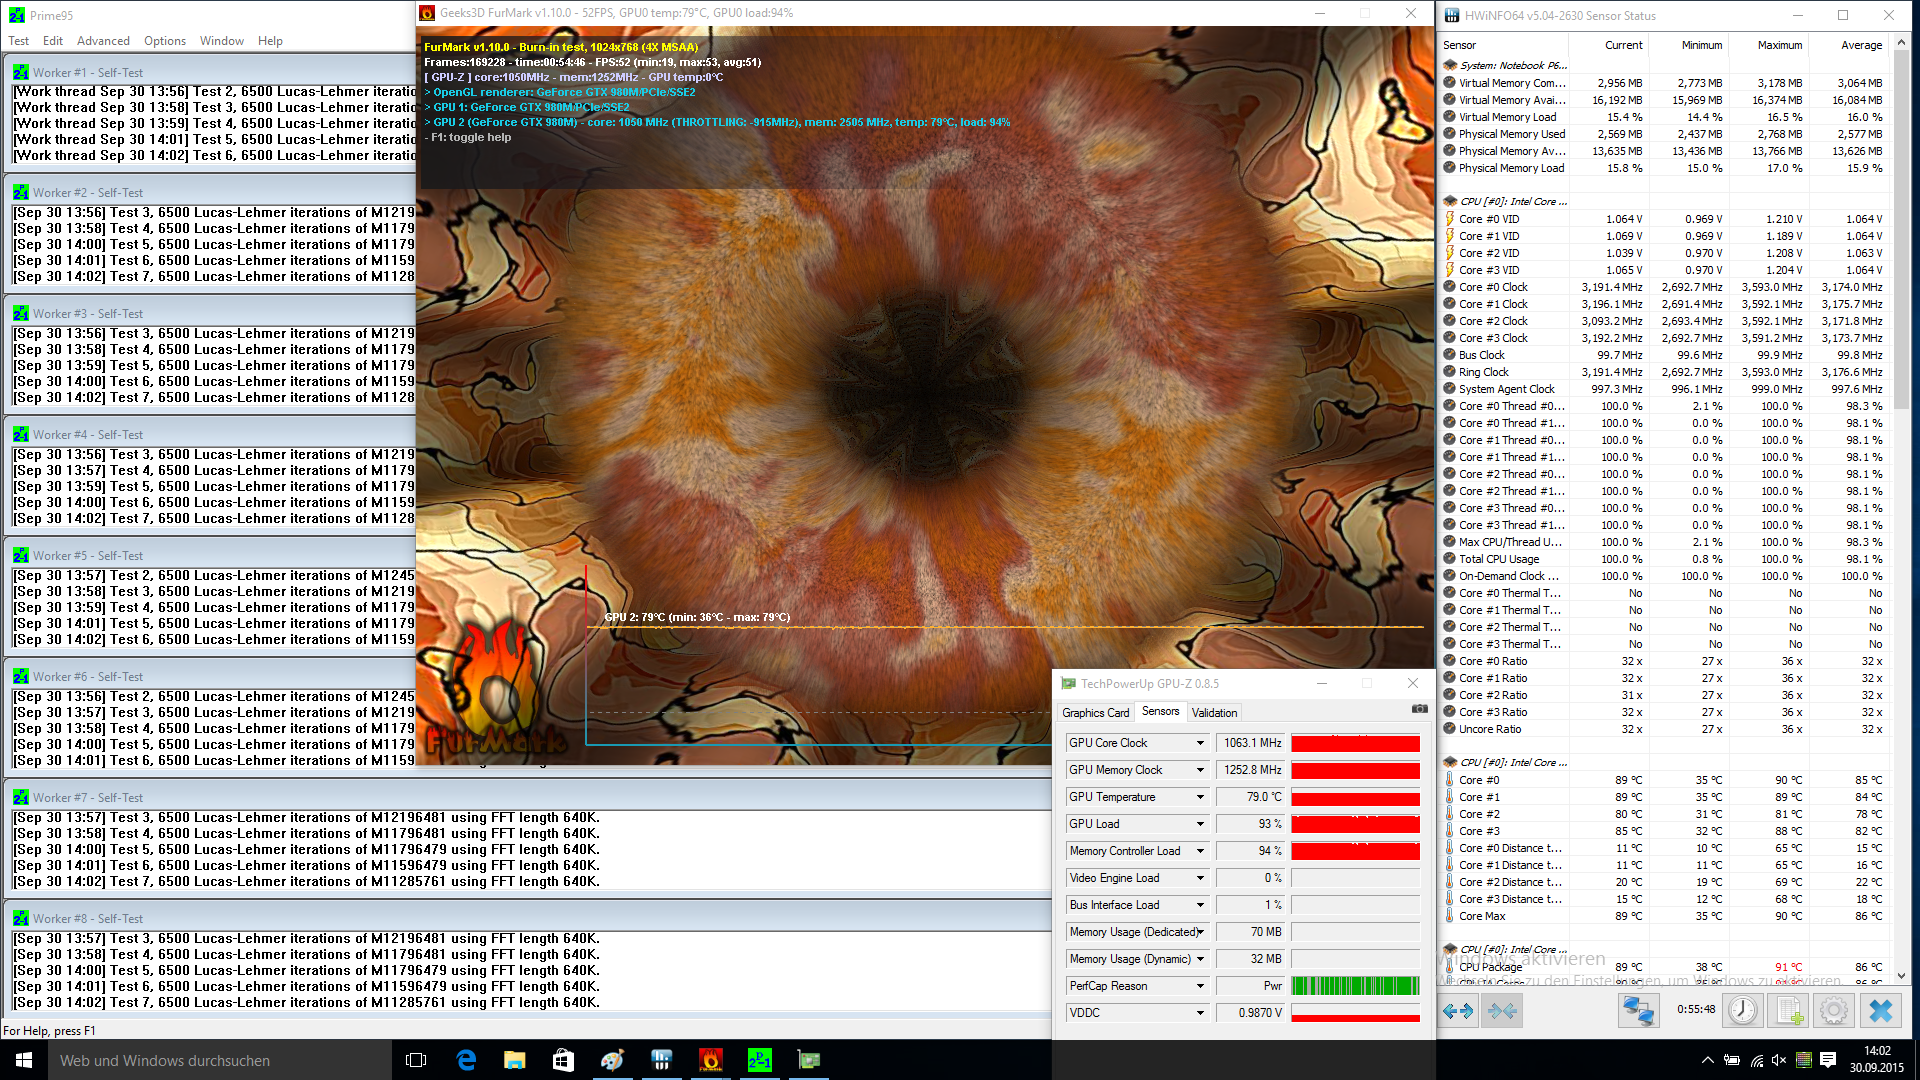Click HWiNFO collapse columns arrows icon
Viewport: 1920px width, 1080px height.
click(x=1502, y=1011)
